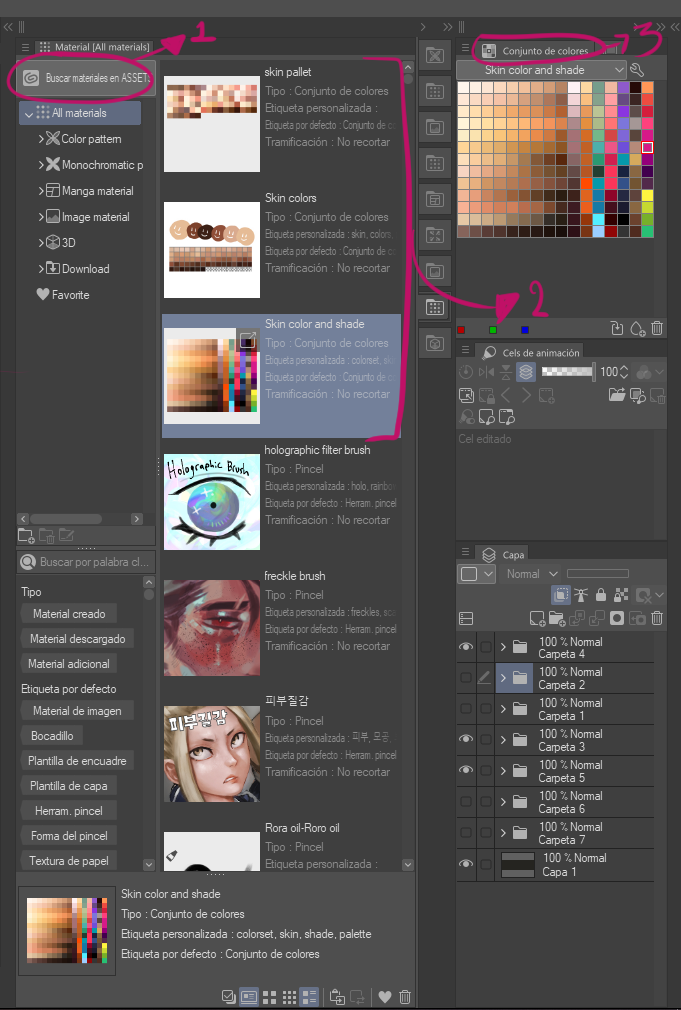Screen dimensions: 681x1010
Task: Delete layer with trash icon in Capa panel
Action: [657, 618]
